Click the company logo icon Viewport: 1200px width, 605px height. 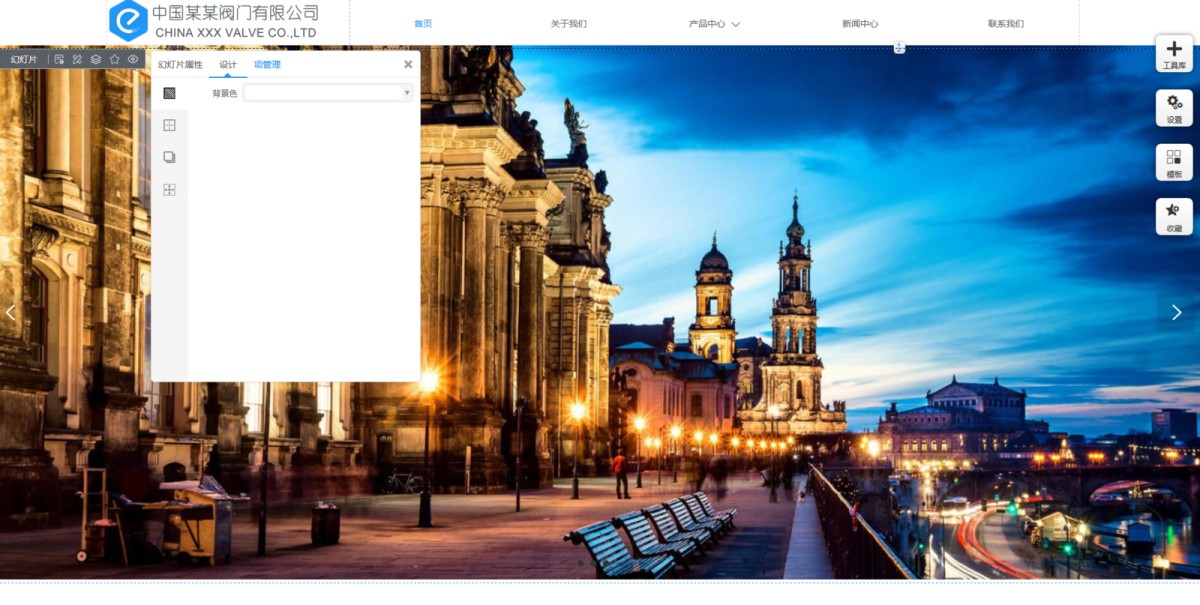pyautogui.click(x=128, y=20)
